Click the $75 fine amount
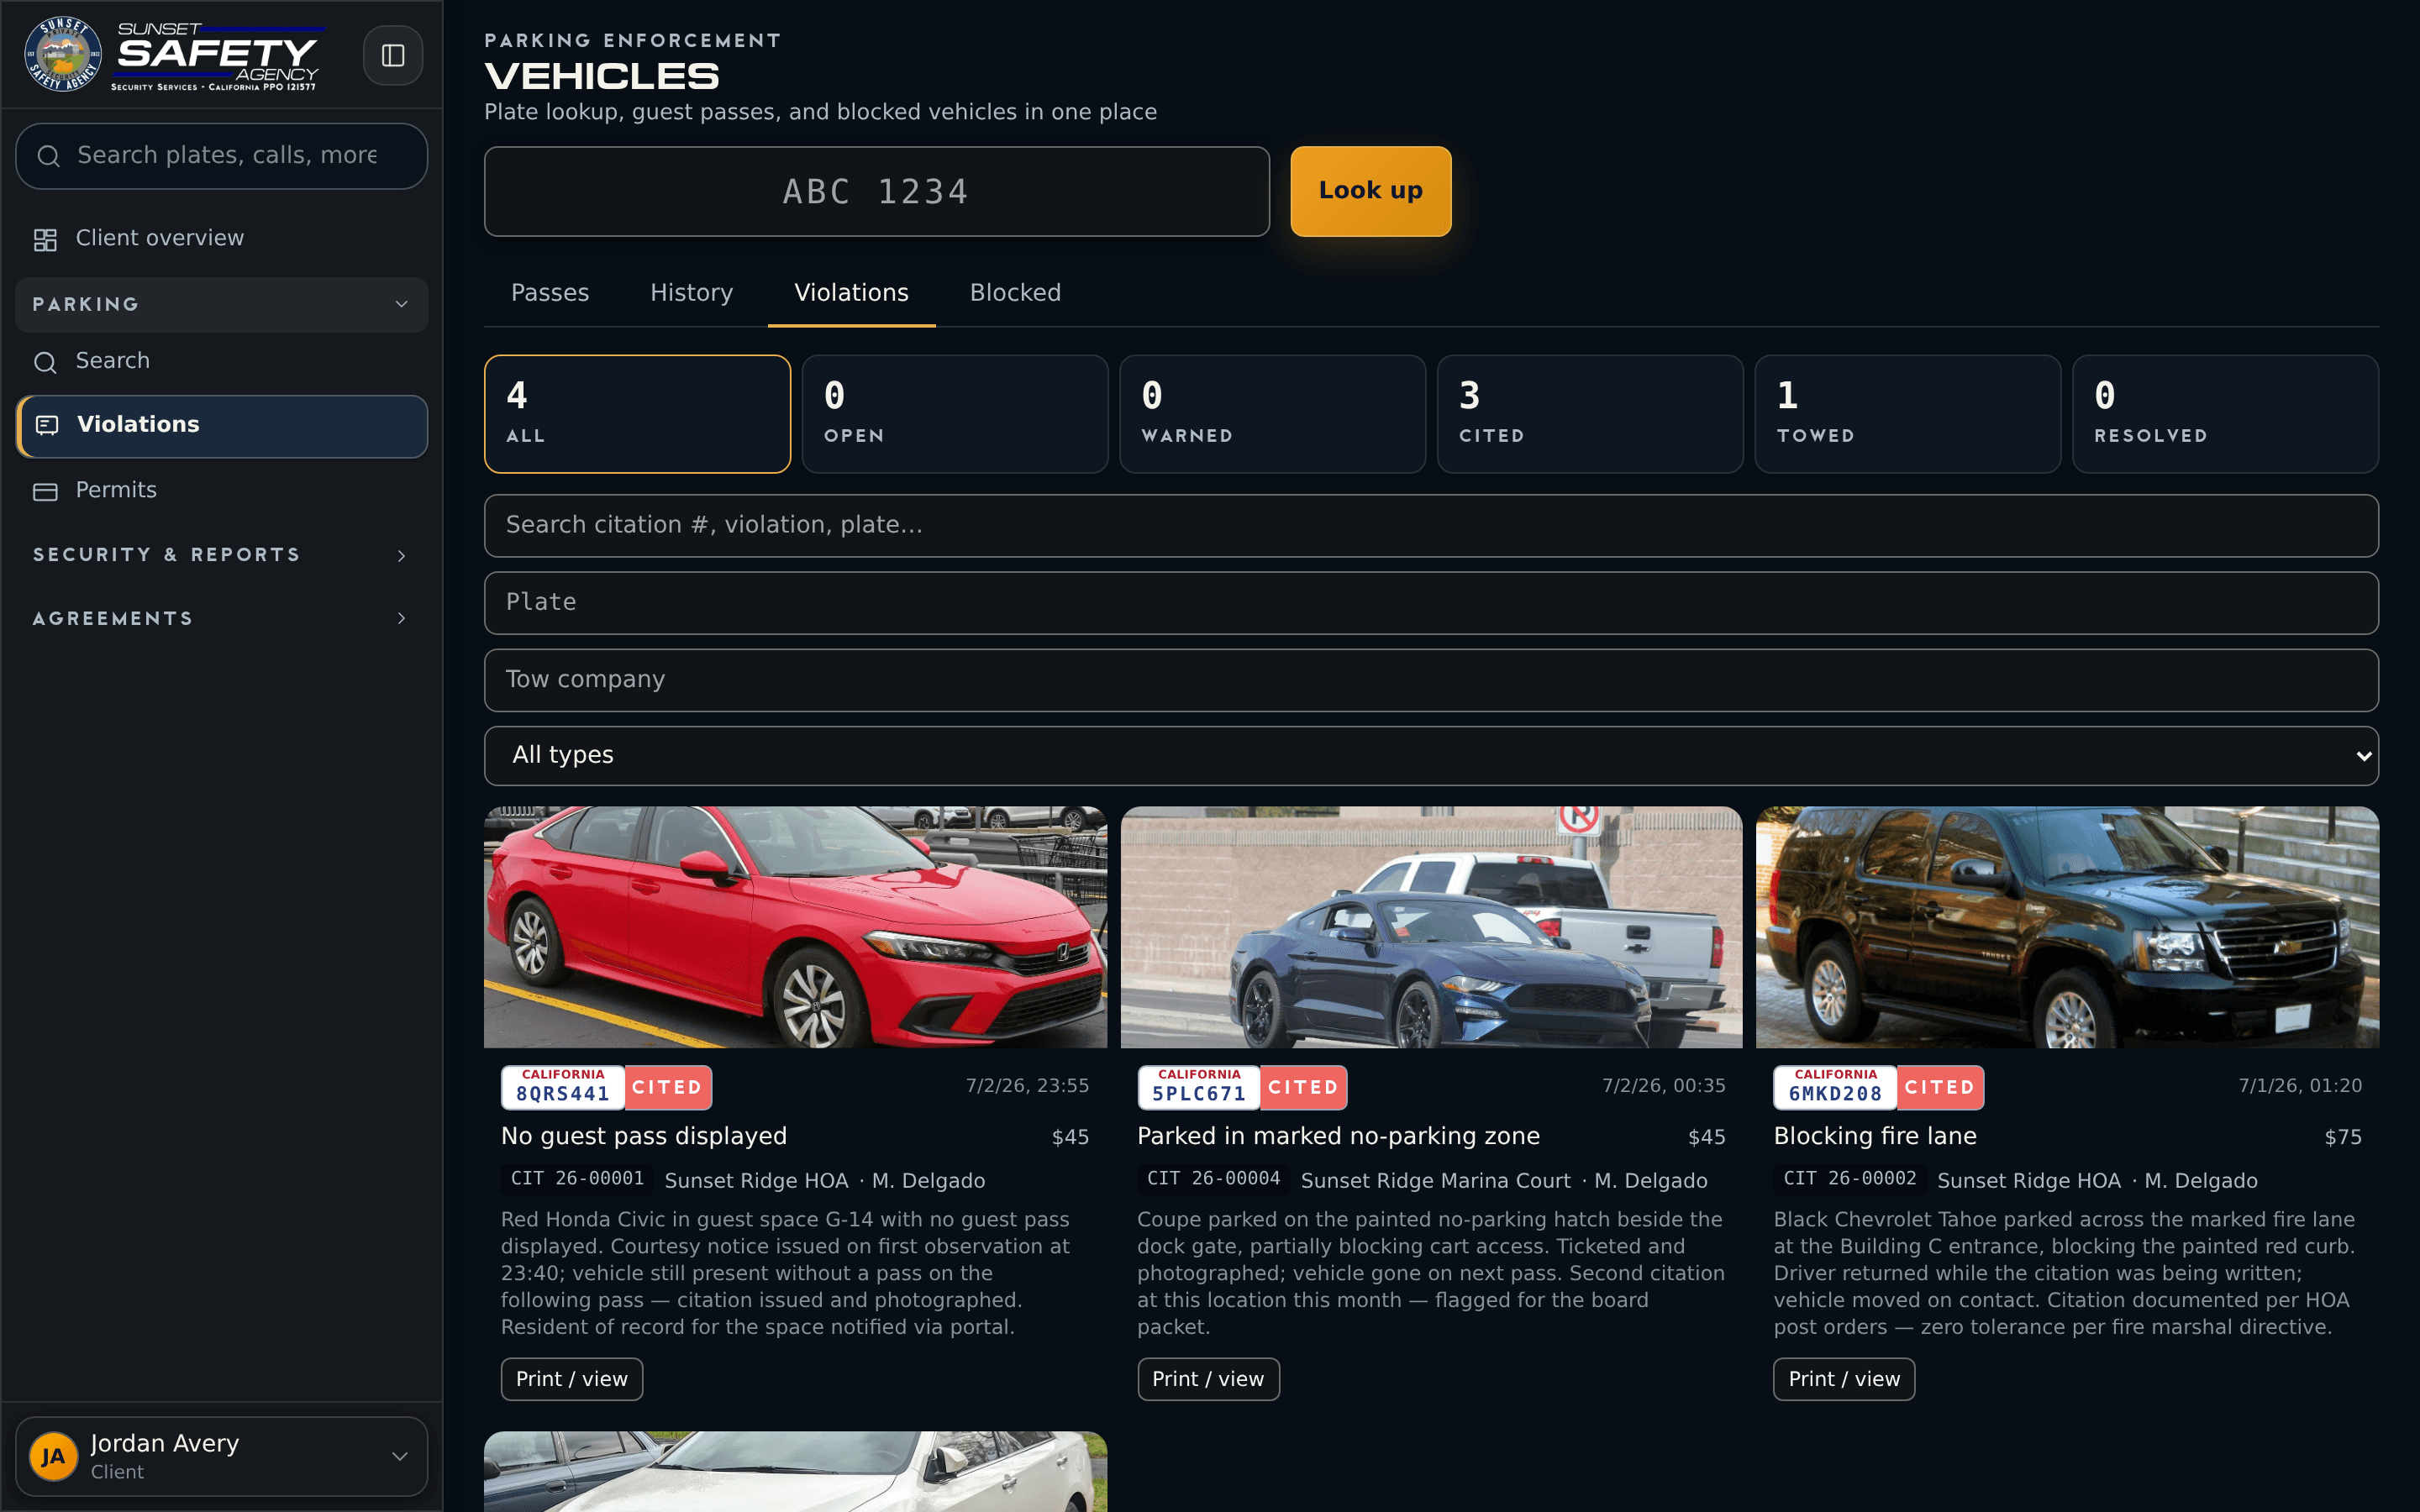 coord(2343,1138)
